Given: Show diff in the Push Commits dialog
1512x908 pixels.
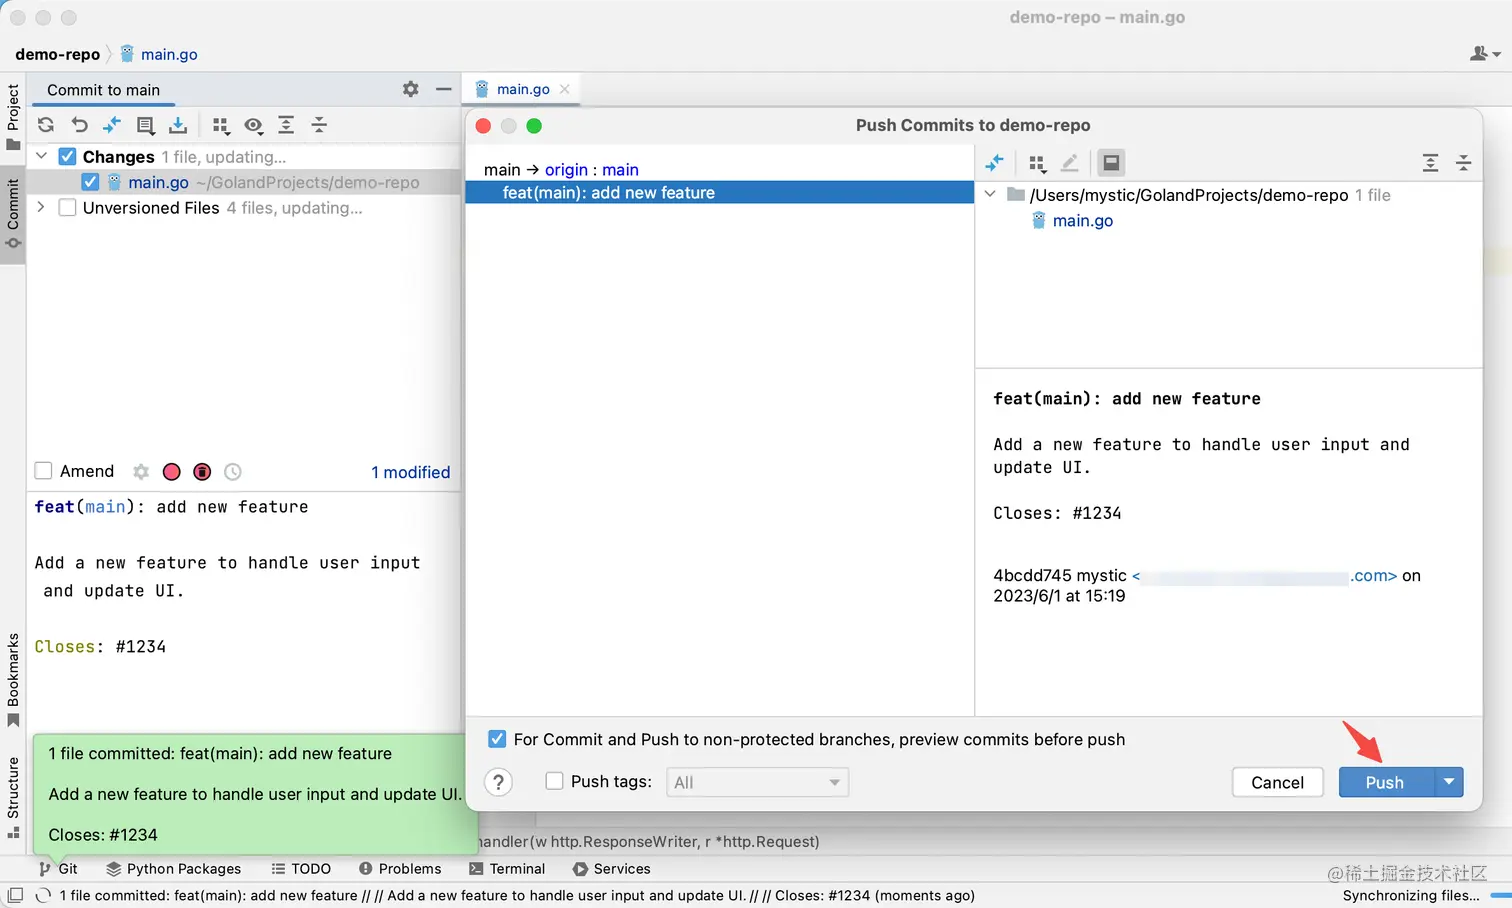Looking at the screenshot, I should click(994, 163).
